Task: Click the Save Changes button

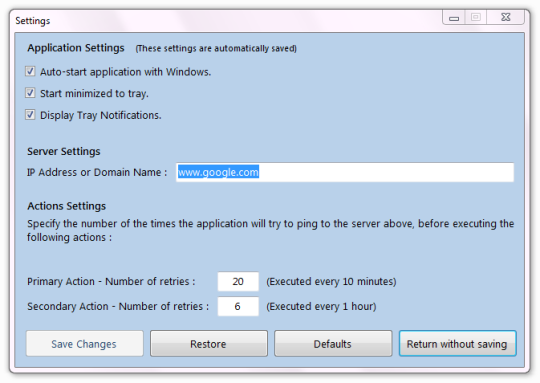Action: pos(84,344)
